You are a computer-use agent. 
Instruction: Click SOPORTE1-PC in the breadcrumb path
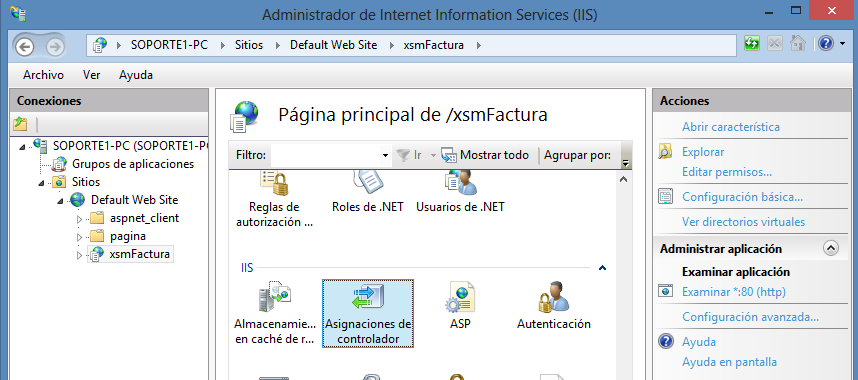coord(169,45)
